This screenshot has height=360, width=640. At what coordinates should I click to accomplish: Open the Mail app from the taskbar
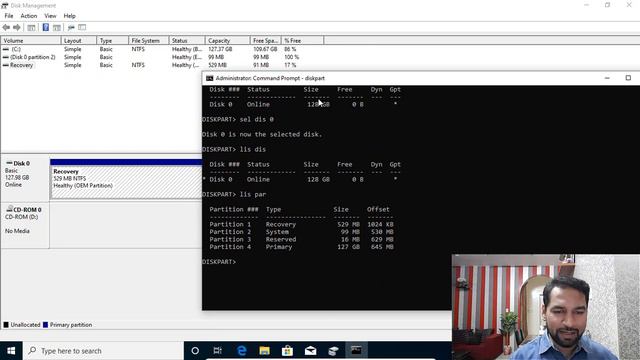pyautogui.click(x=311, y=351)
